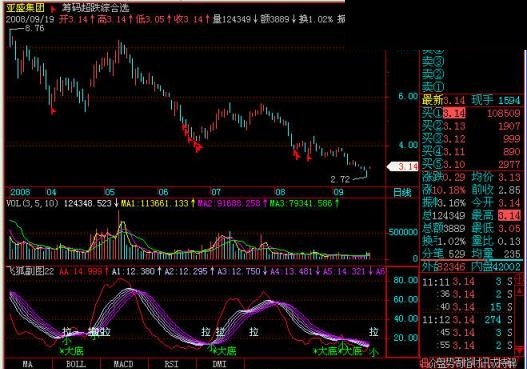Click the 最高 highlighted 3.14 value
Image resolution: width=527 pixels, height=369 pixels.
(510, 215)
